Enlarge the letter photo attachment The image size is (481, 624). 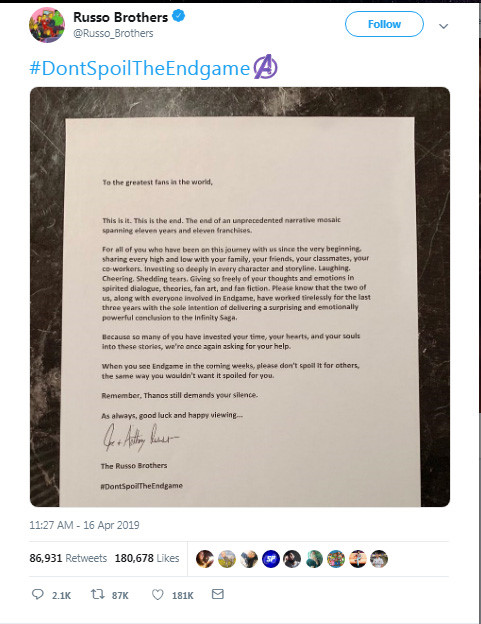[x=240, y=297]
